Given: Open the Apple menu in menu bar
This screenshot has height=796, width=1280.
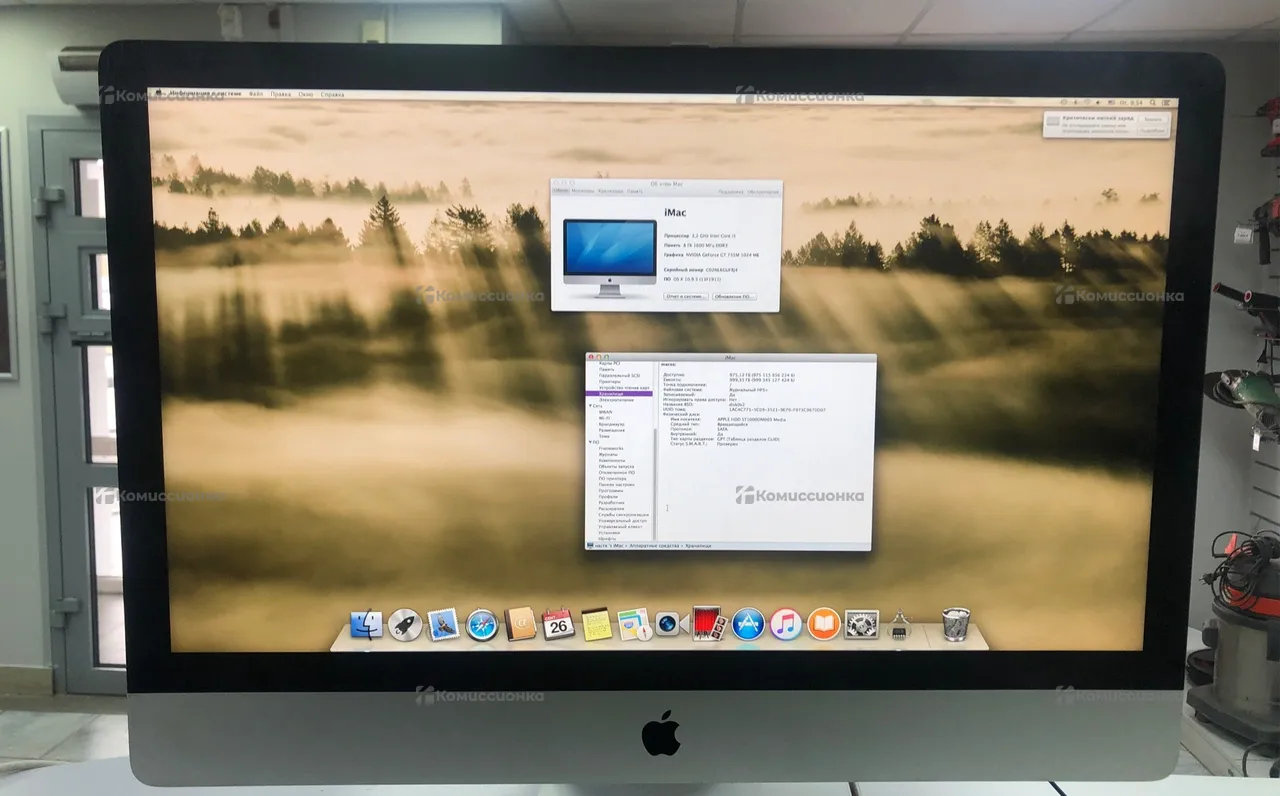Looking at the screenshot, I should coord(158,93).
